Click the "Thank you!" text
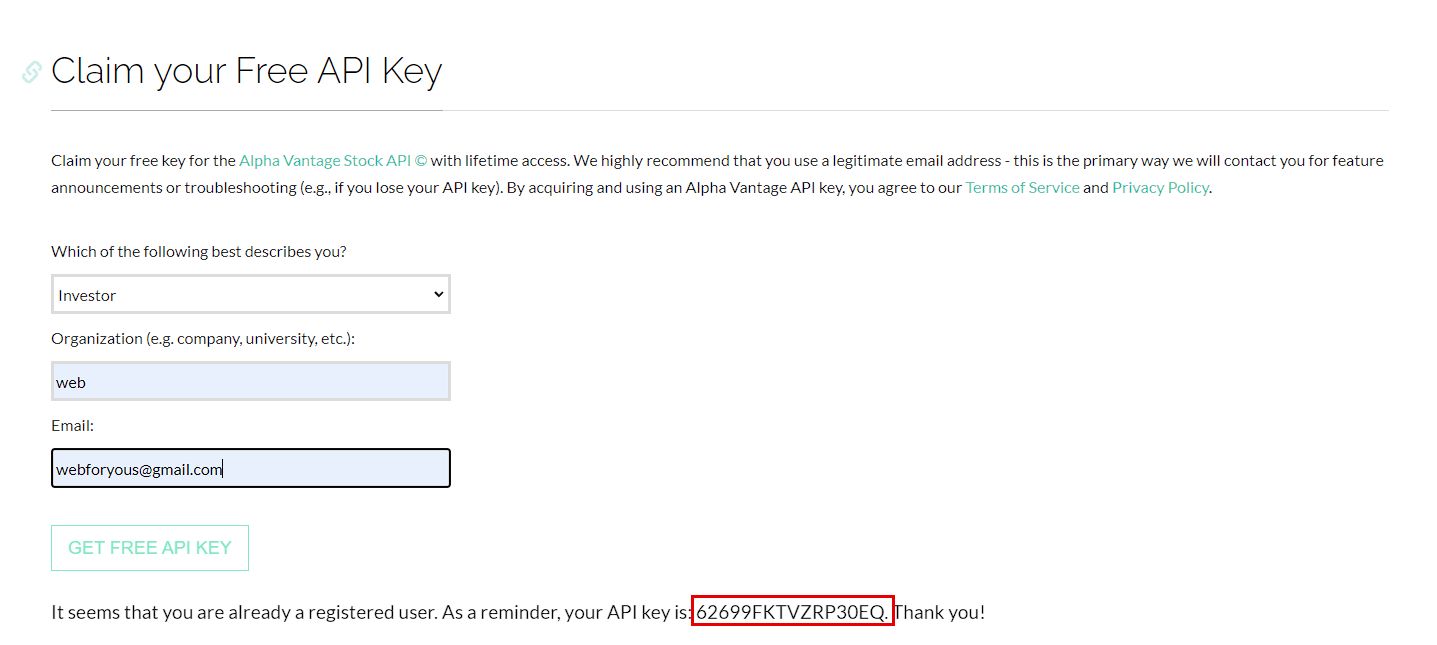The width and height of the screenshot is (1437, 645). pos(939,612)
